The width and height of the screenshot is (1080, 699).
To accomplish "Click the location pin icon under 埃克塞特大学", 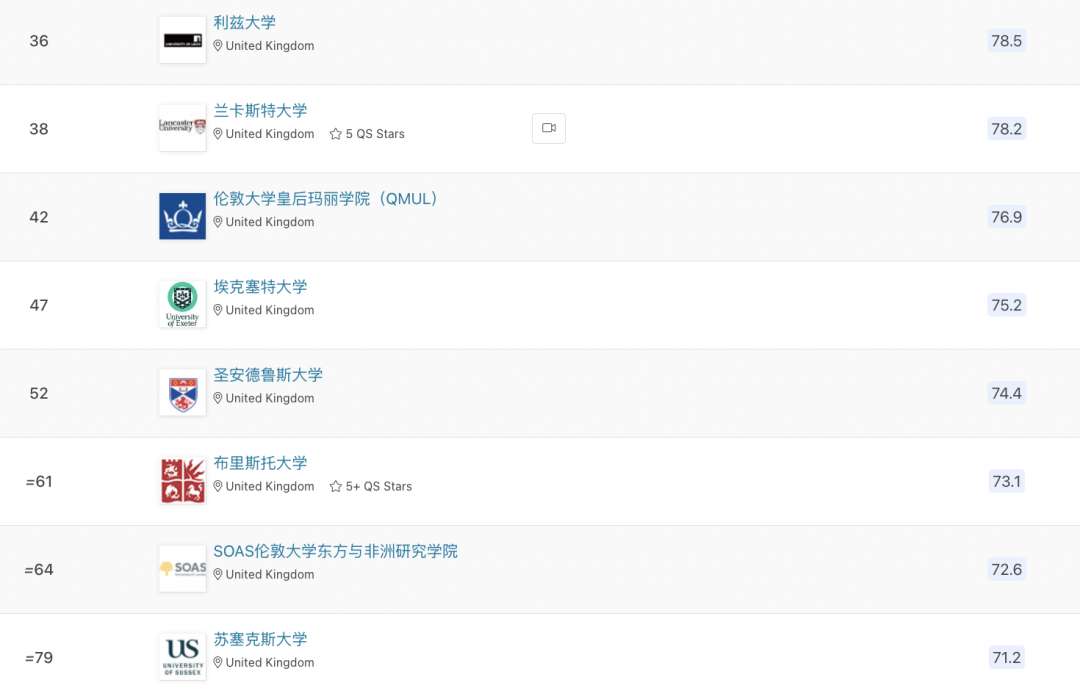I will (x=218, y=311).
